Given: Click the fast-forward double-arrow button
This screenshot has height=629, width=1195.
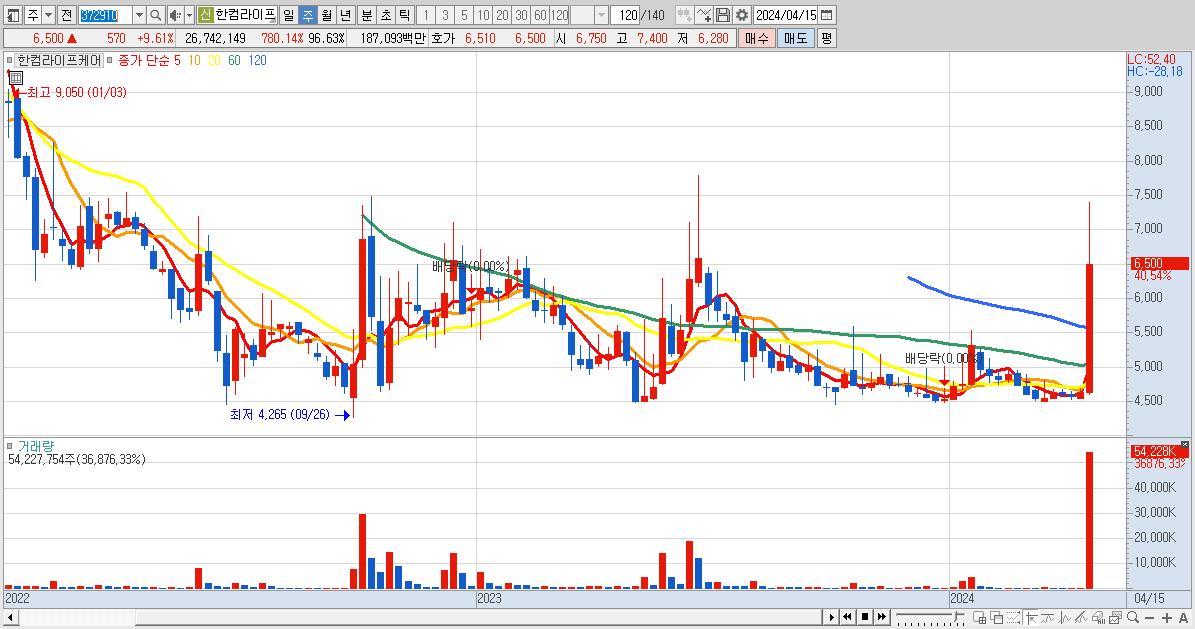Looking at the screenshot, I should (x=882, y=617).
